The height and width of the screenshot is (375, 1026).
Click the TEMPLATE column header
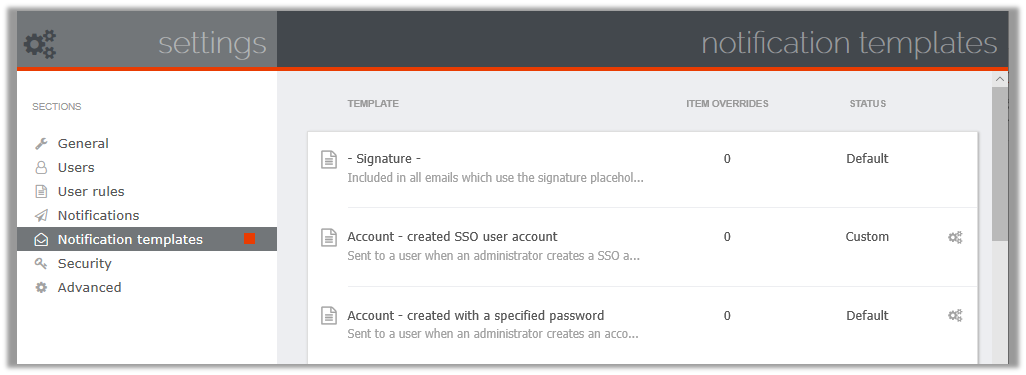pyautogui.click(x=373, y=103)
